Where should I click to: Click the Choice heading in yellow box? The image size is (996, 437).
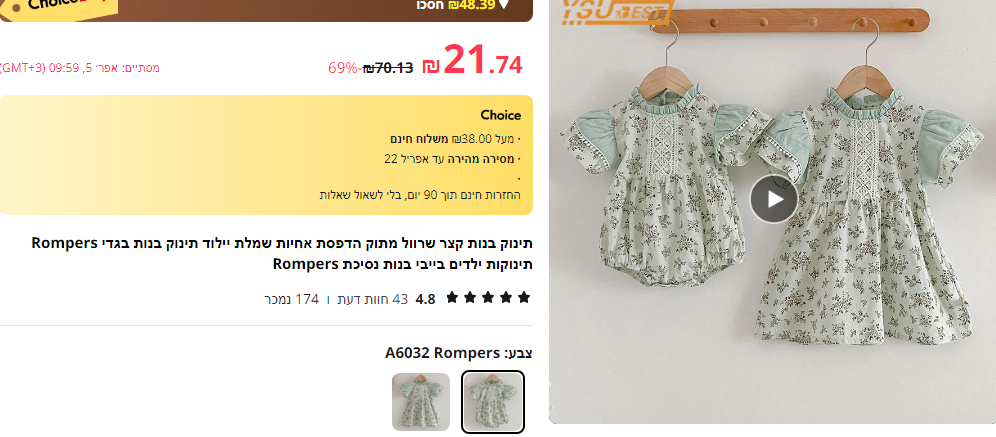click(501, 115)
